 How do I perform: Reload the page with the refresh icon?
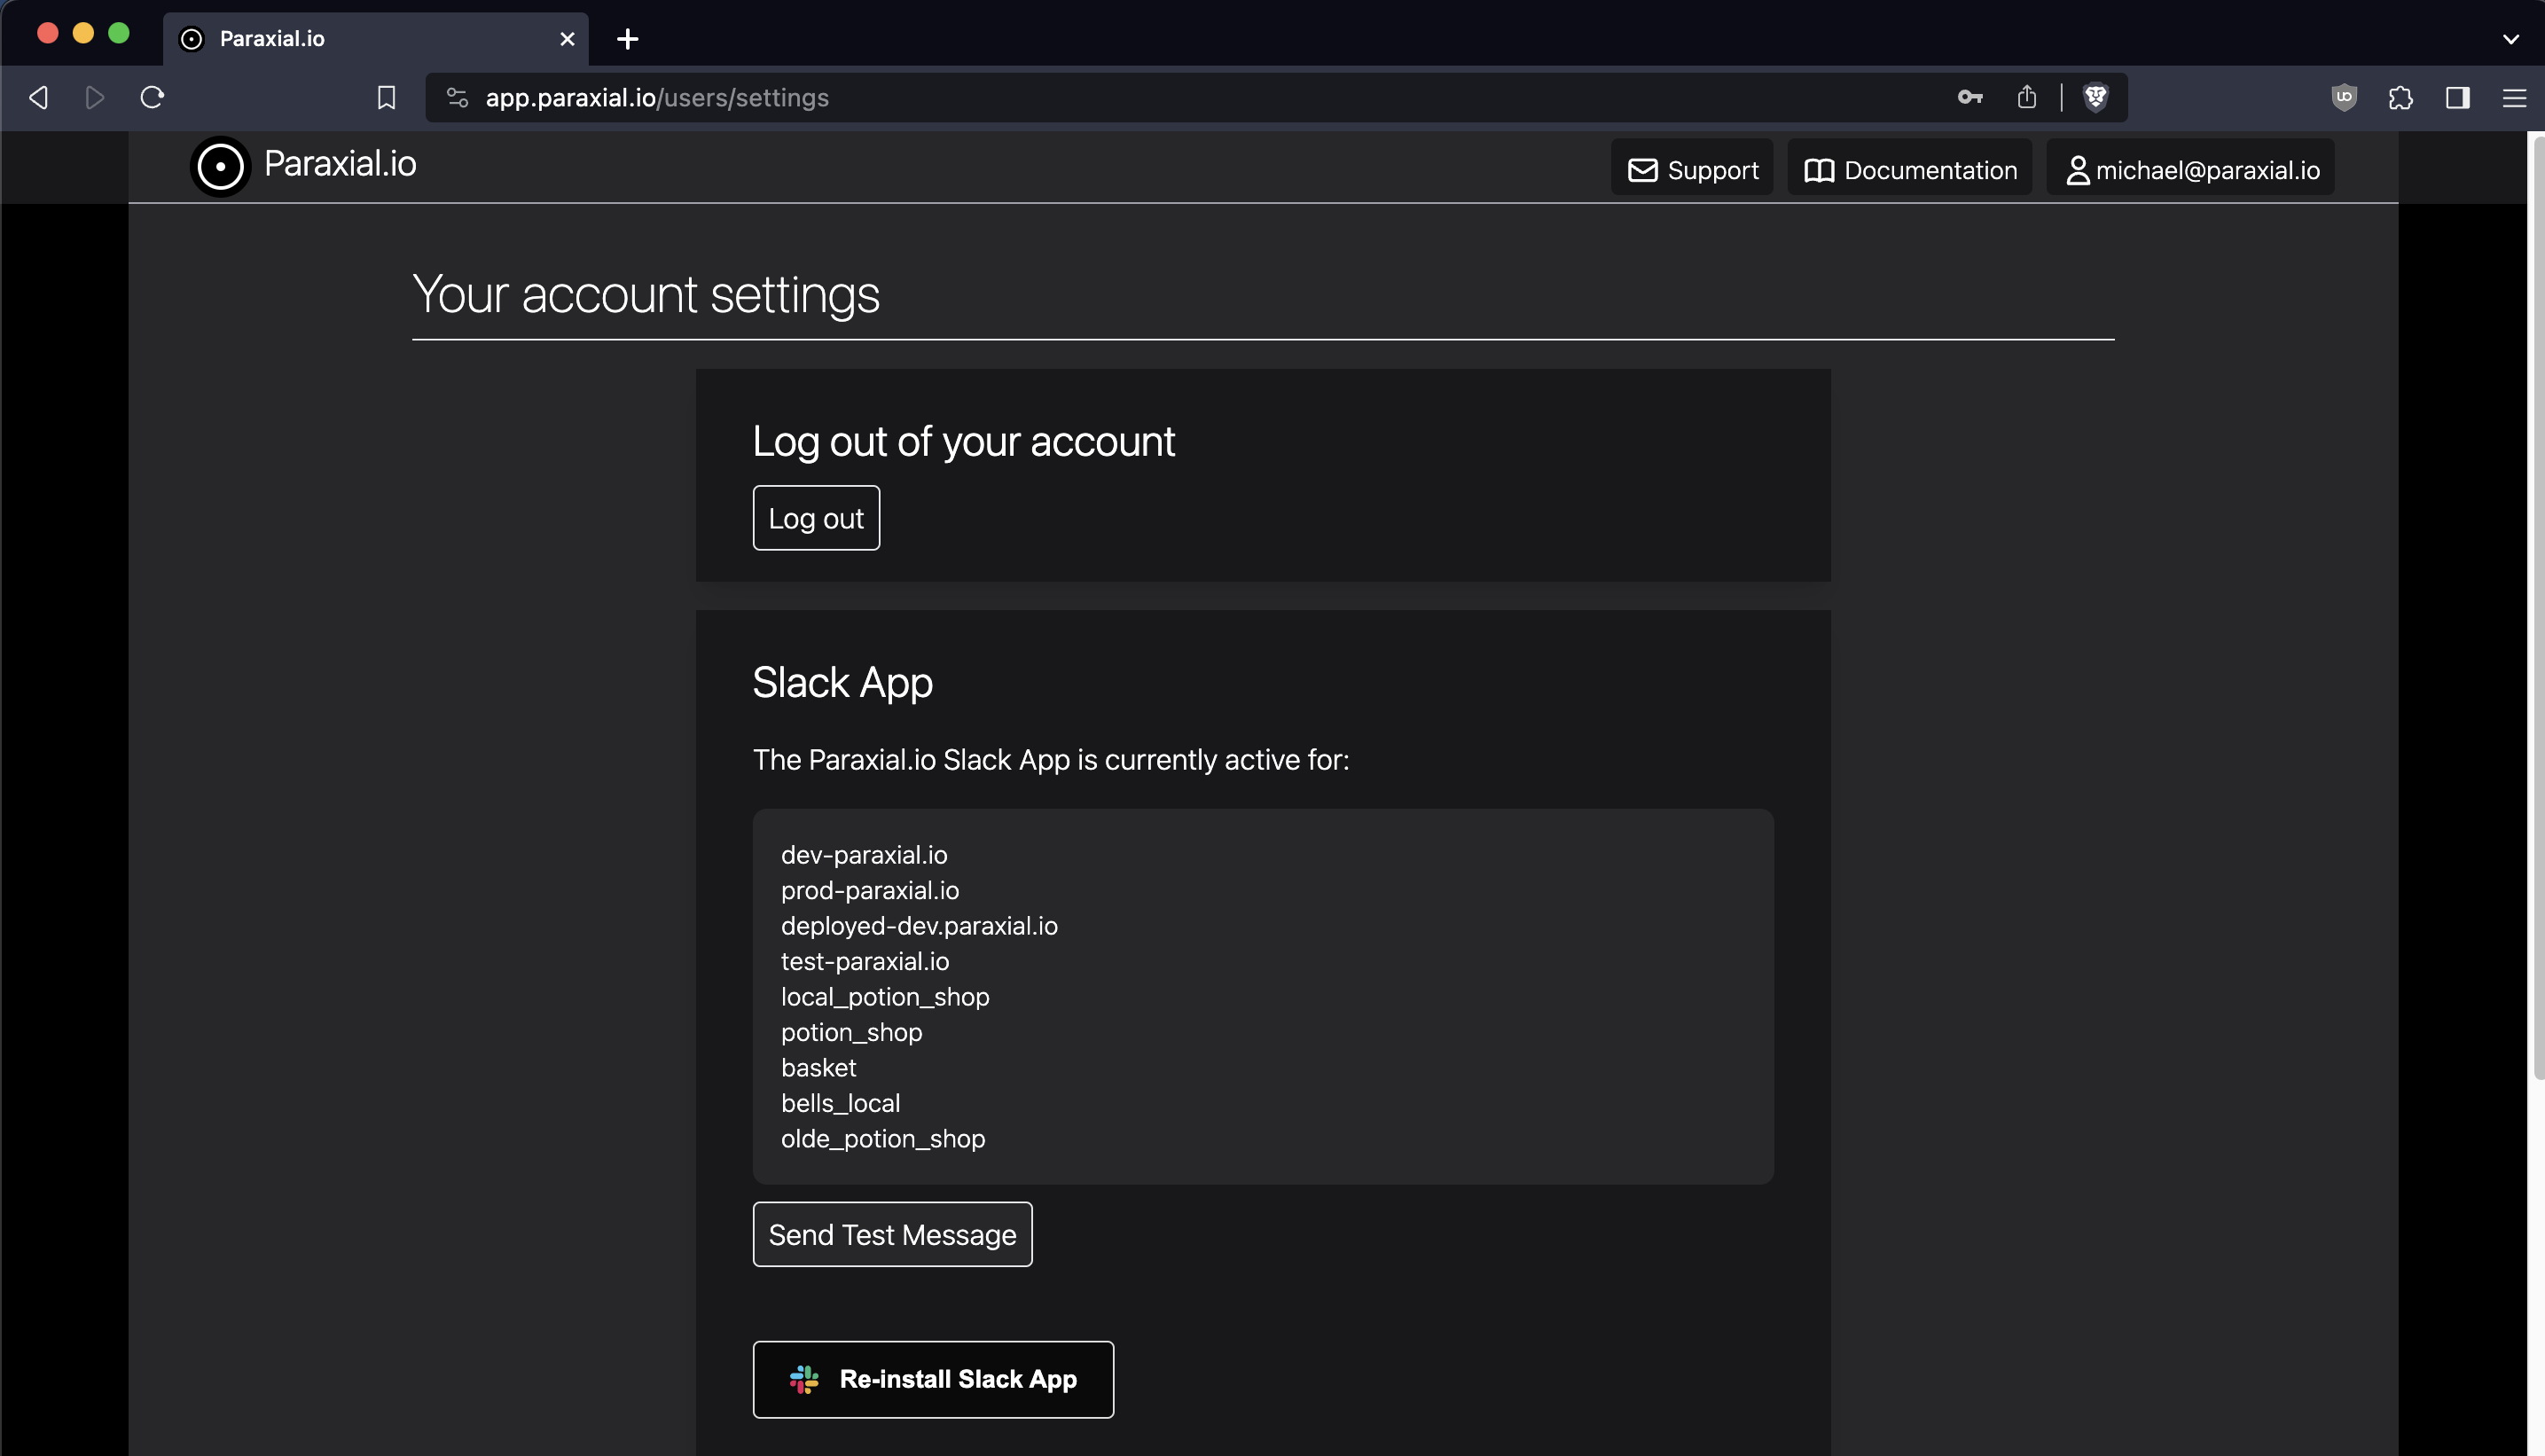click(x=152, y=97)
